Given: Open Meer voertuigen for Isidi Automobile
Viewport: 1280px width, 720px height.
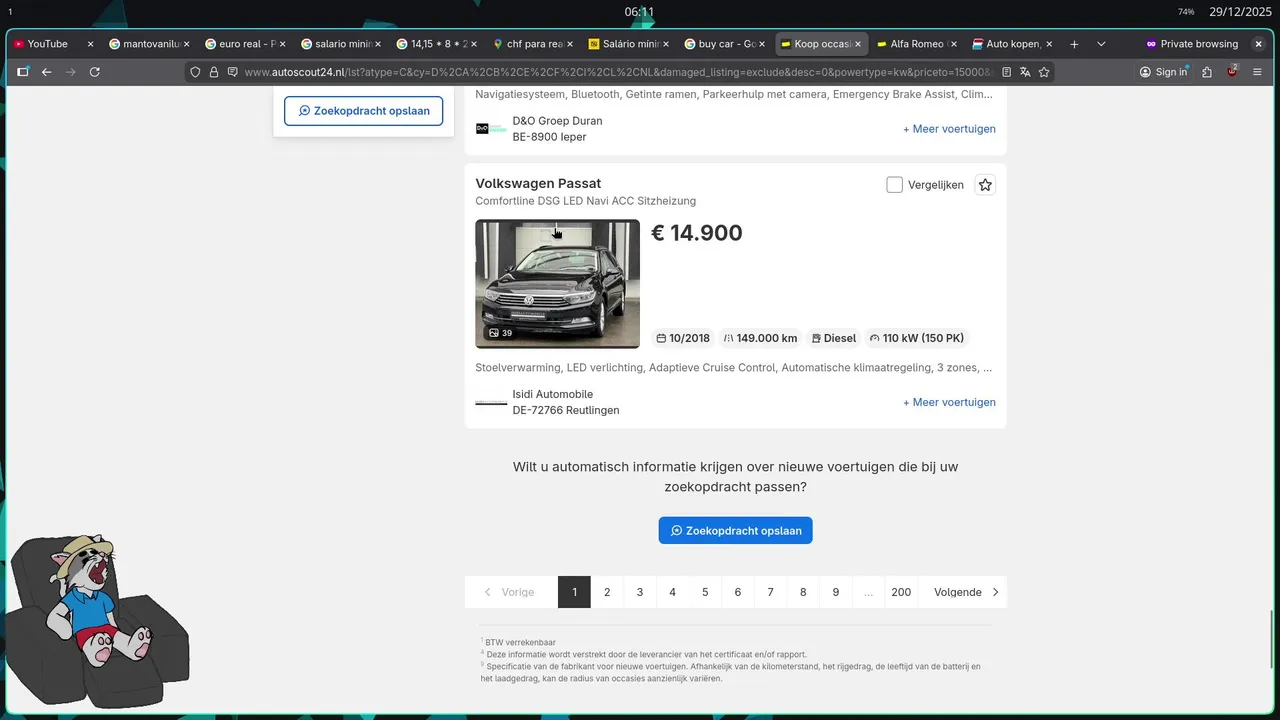Looking at the screenshot, I should [x=949, y=402].
